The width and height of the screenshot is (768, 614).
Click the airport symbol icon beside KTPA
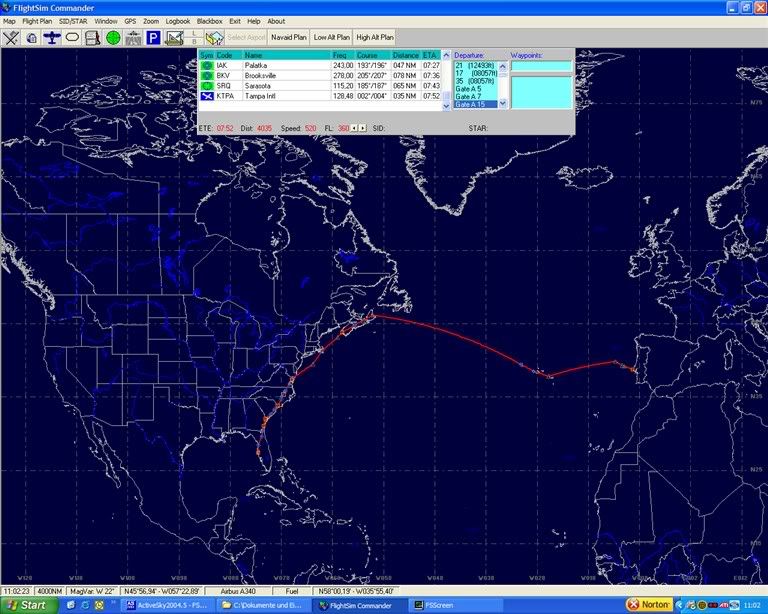[207, 96]
